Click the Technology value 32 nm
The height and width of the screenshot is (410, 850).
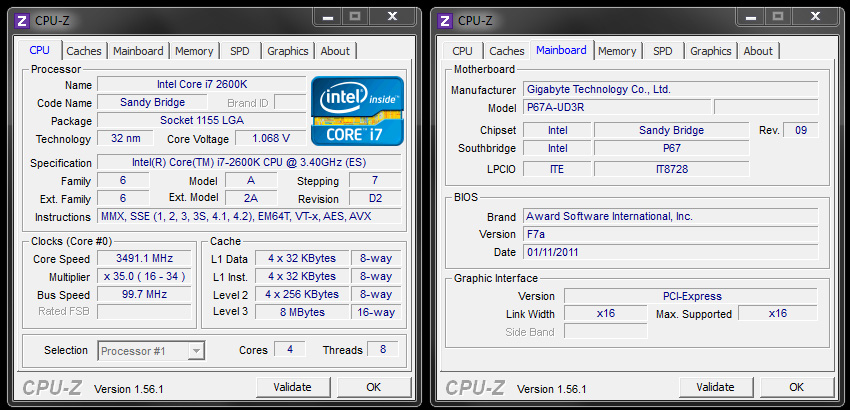(125, 138)
